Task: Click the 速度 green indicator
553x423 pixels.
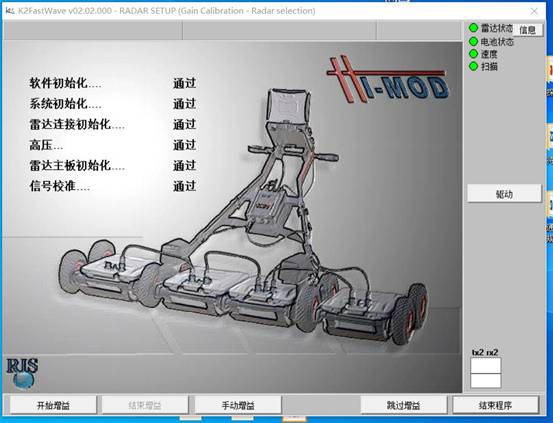Action: coord(473,54)
